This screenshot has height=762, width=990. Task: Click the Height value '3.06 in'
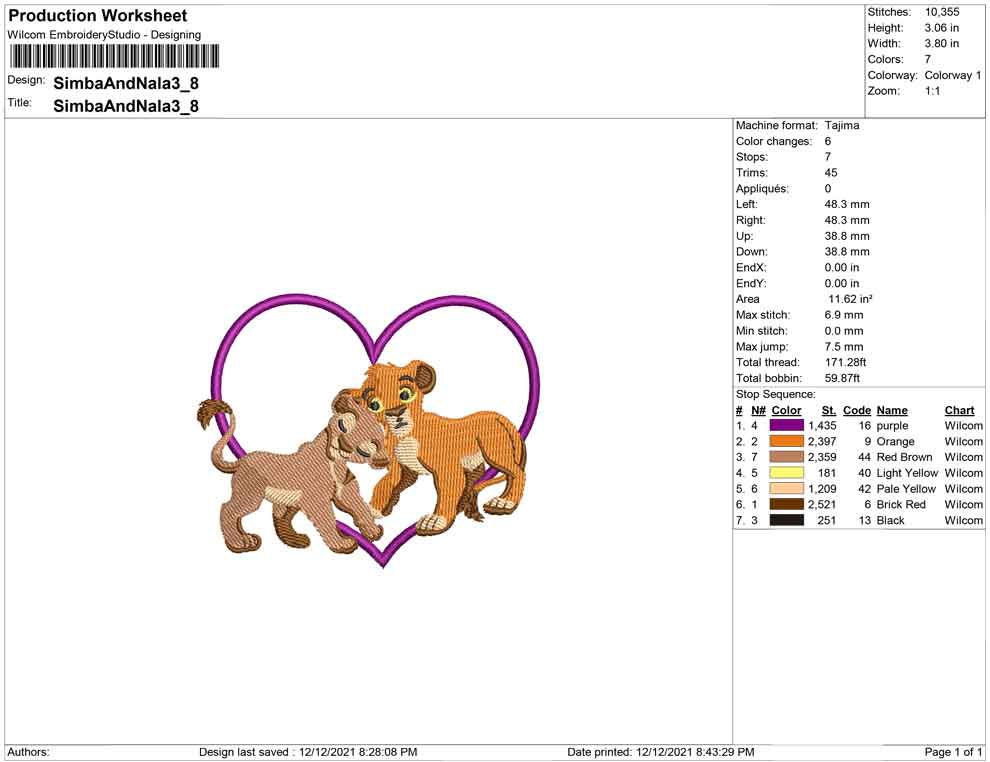click(x=941, y=28)
